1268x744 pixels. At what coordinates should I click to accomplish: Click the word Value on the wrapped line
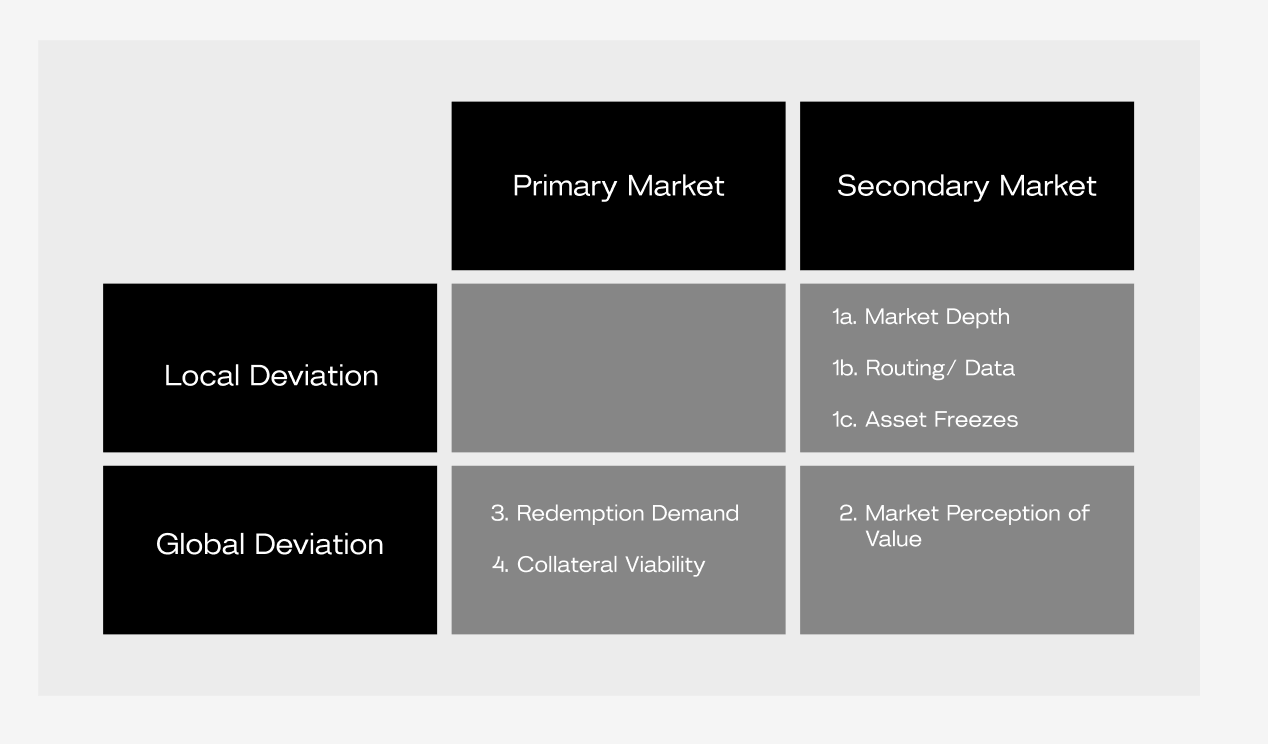pyautogui.click(x=893, y=539)
